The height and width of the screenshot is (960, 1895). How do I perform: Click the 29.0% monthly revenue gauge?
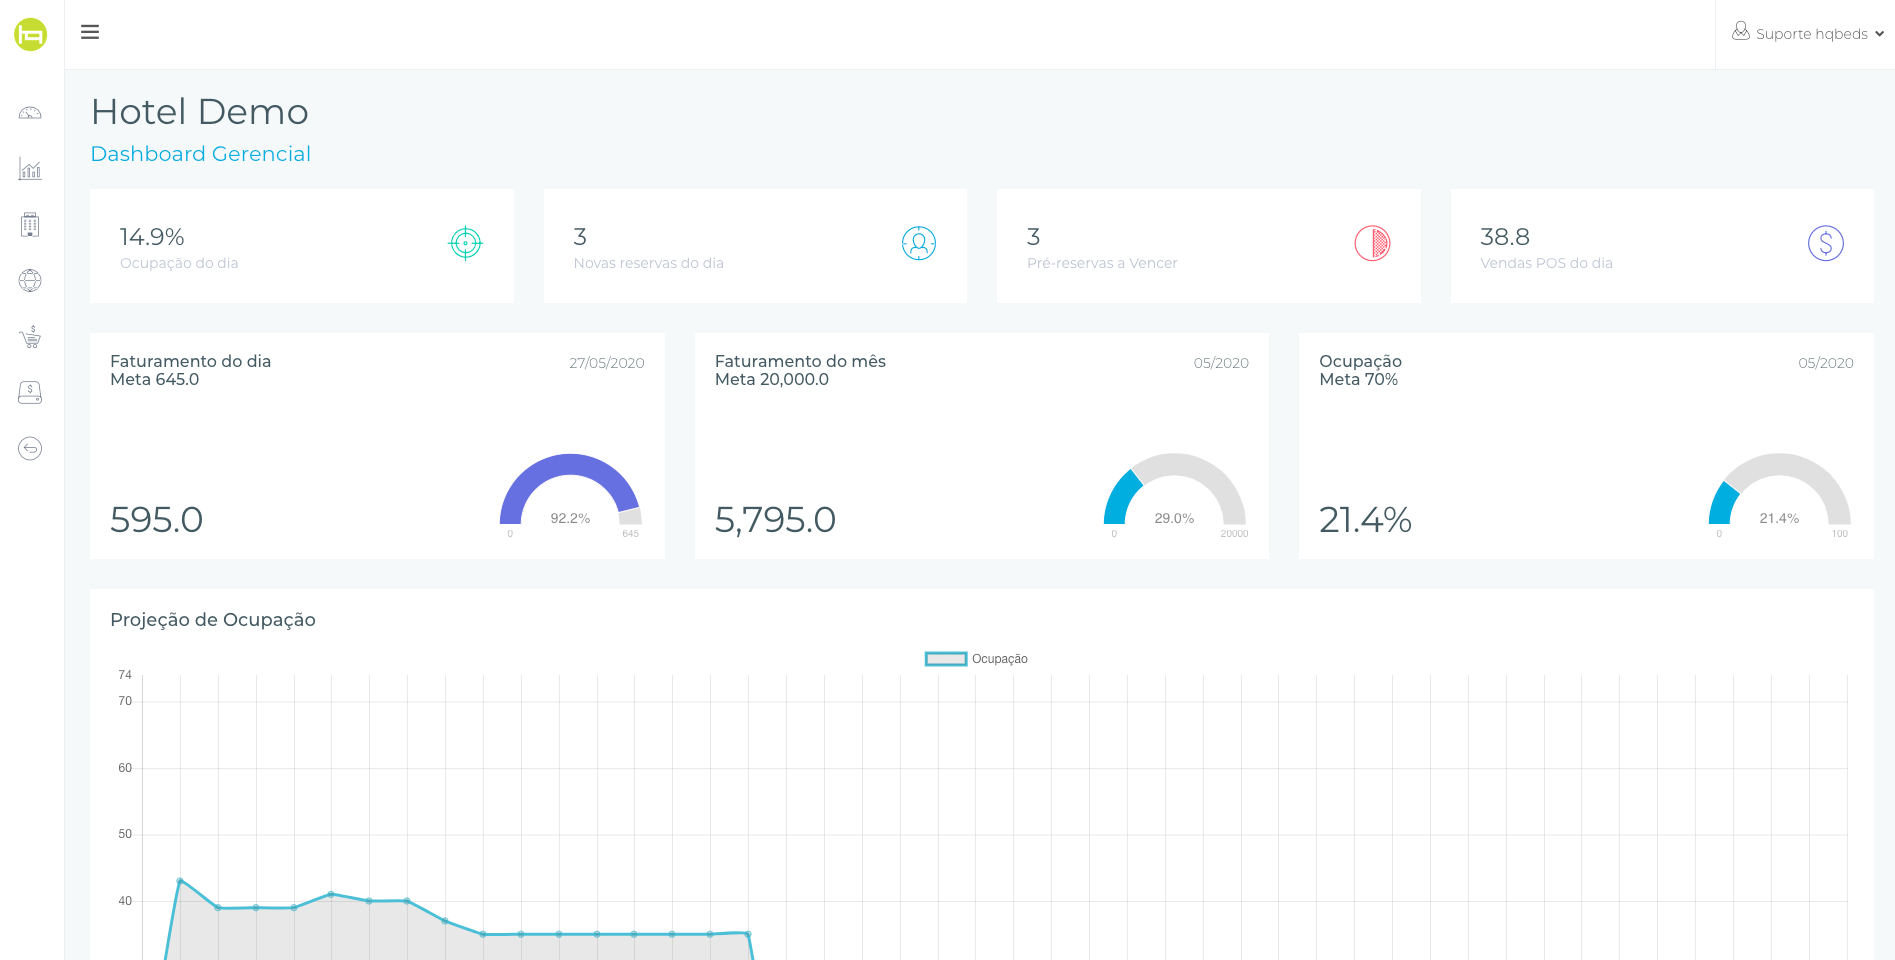point(1175,490)
